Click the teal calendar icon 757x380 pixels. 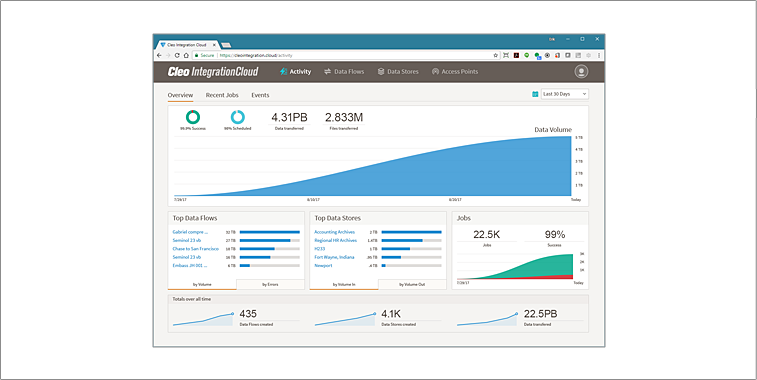pyautogui.click(x=535, y=94)
